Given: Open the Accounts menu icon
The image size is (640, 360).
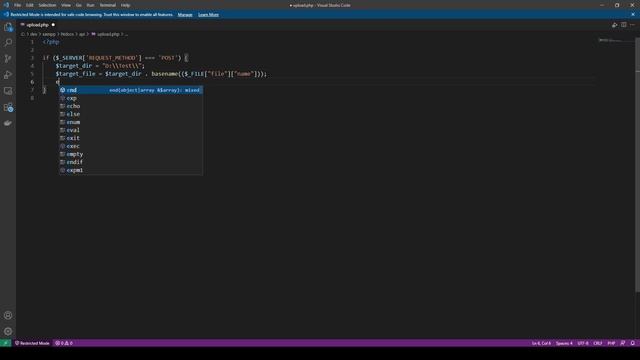Looking at the screenshot, I should 8,315.
